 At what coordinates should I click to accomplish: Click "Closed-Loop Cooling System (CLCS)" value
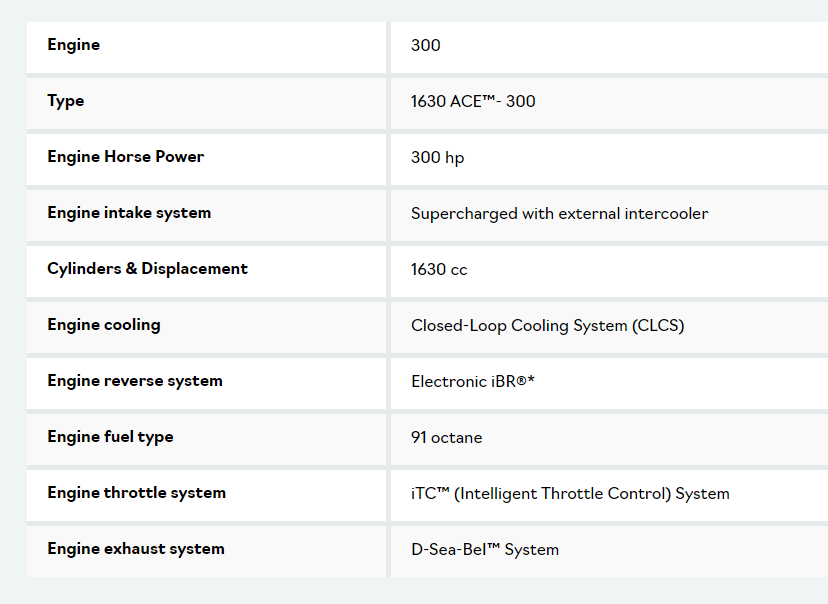click(547, 326)
